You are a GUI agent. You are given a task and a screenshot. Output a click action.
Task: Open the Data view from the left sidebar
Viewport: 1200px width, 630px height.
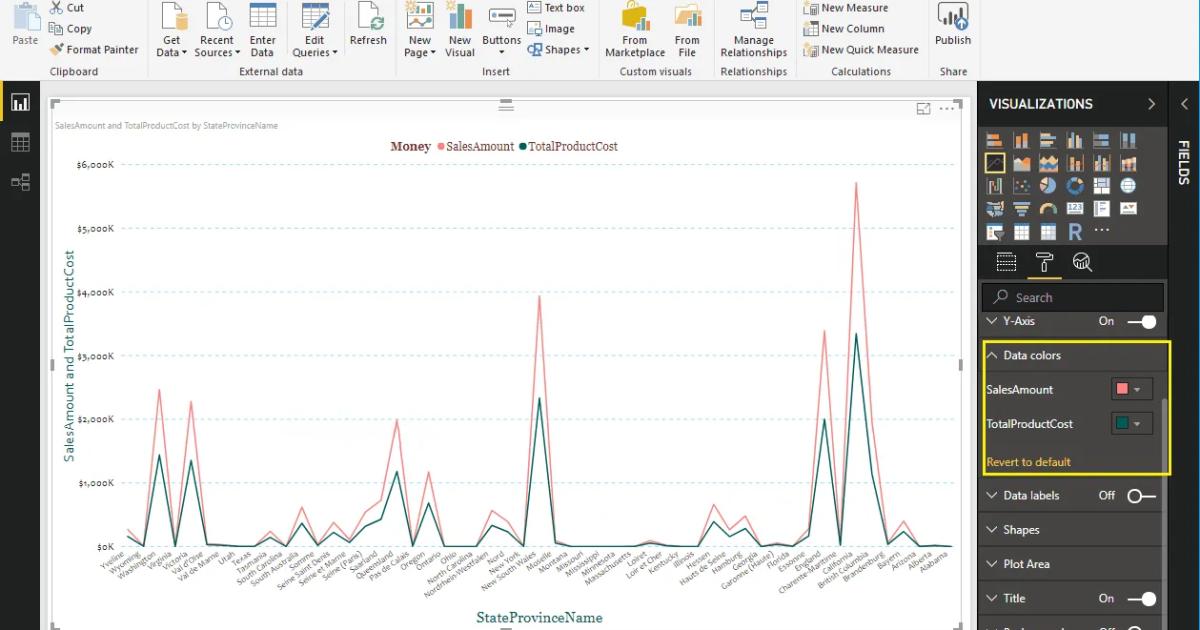point(21,144)
